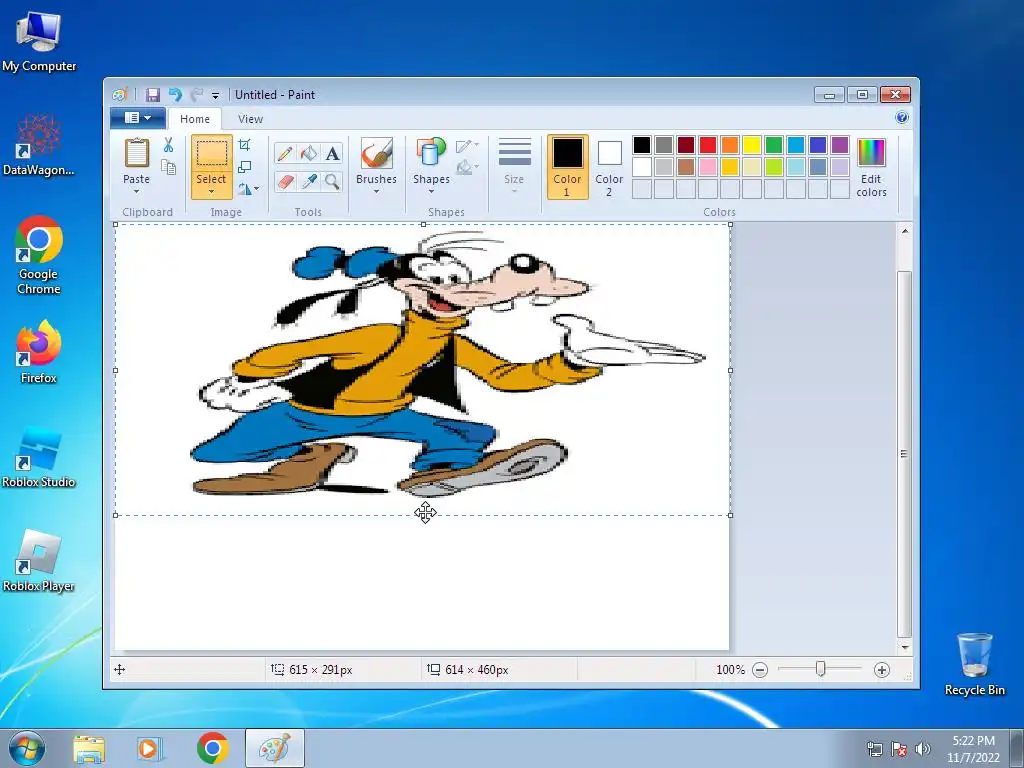The height and width of the screenshot is (768, 1024).
Task: Switch to the View ribbon tab
Action: [x=250, y=119]
